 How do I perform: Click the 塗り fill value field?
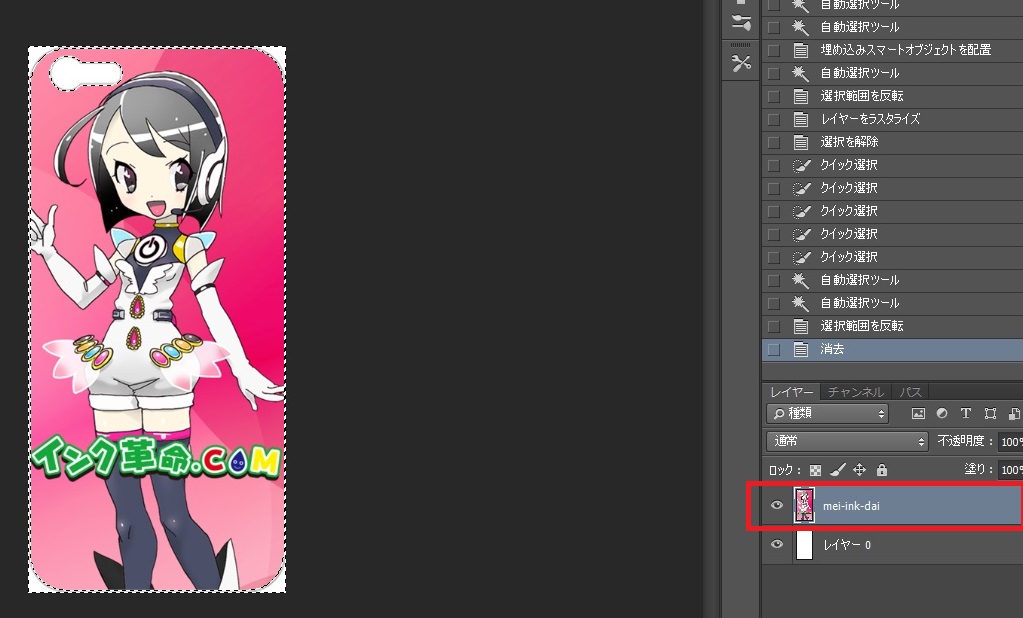1011,470
